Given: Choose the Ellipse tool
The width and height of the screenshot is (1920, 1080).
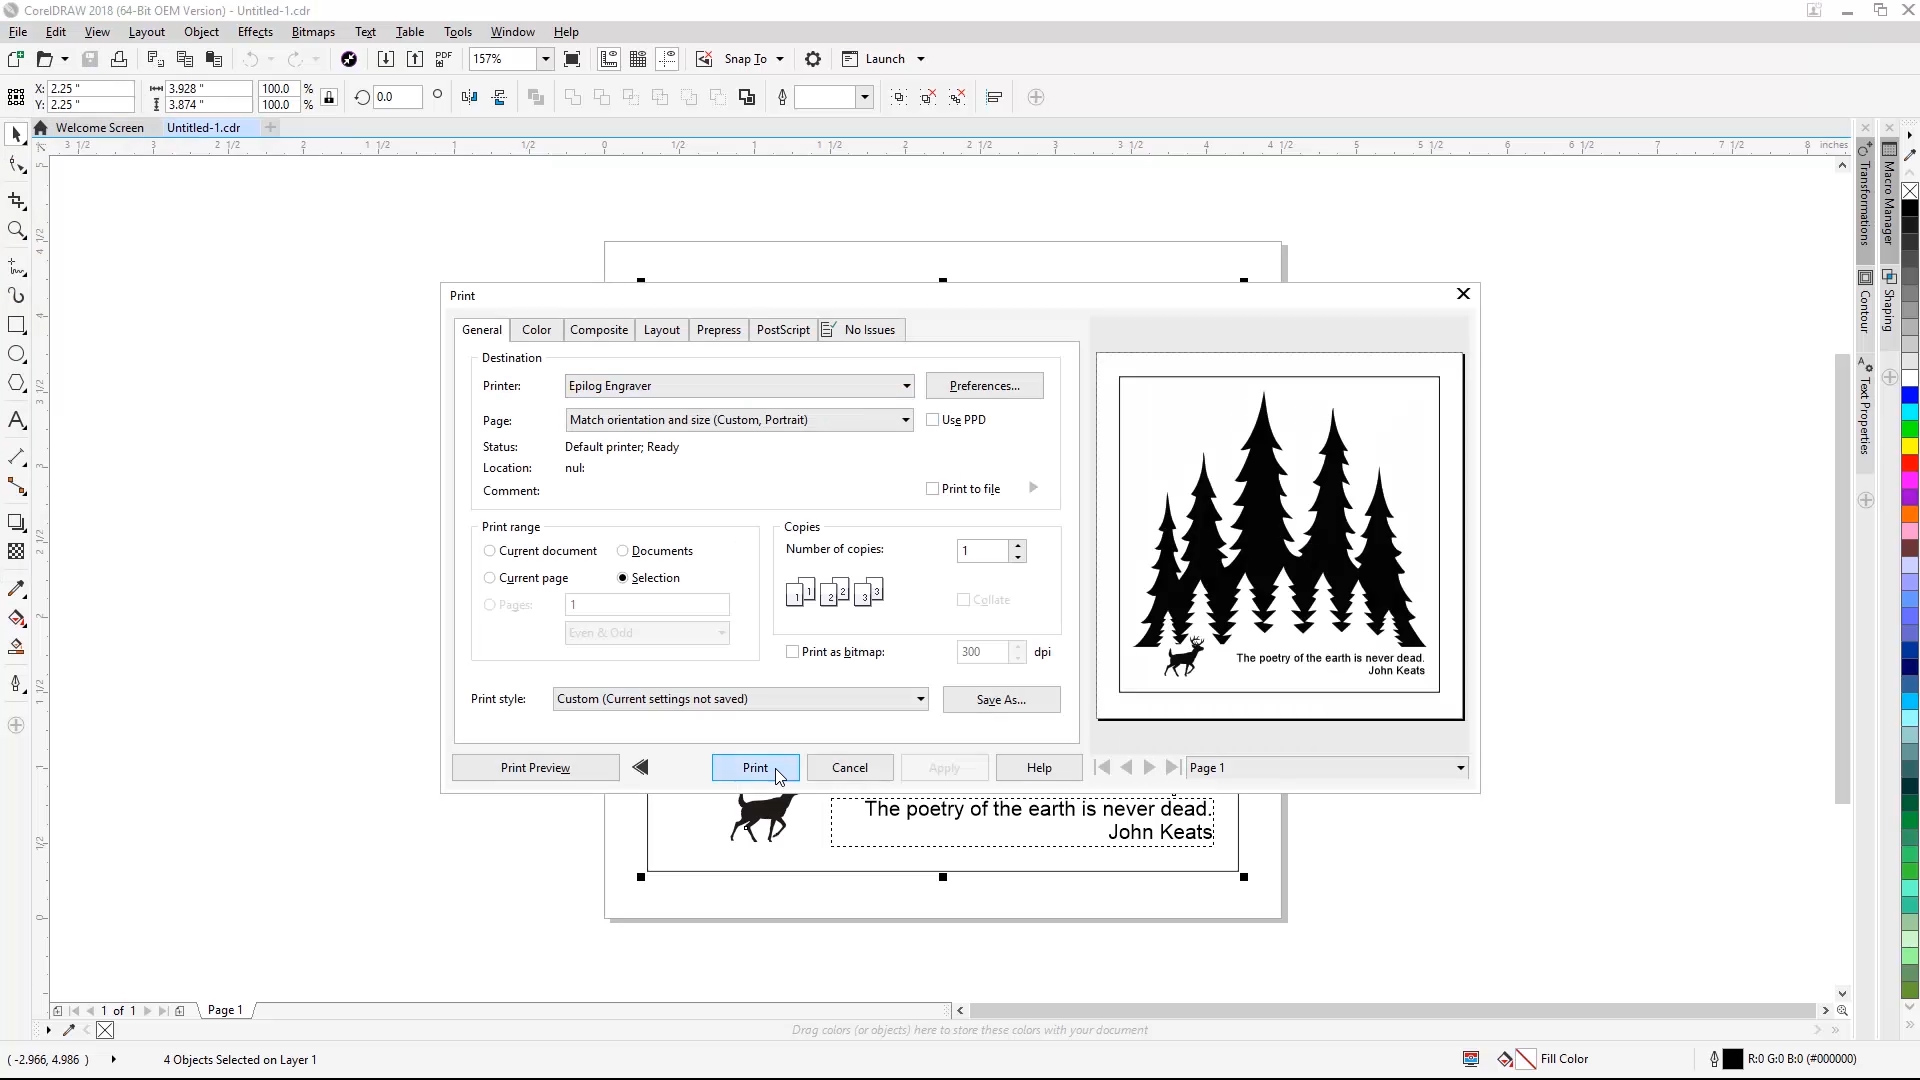Looking at the screenshot, I should pos(16,354).
